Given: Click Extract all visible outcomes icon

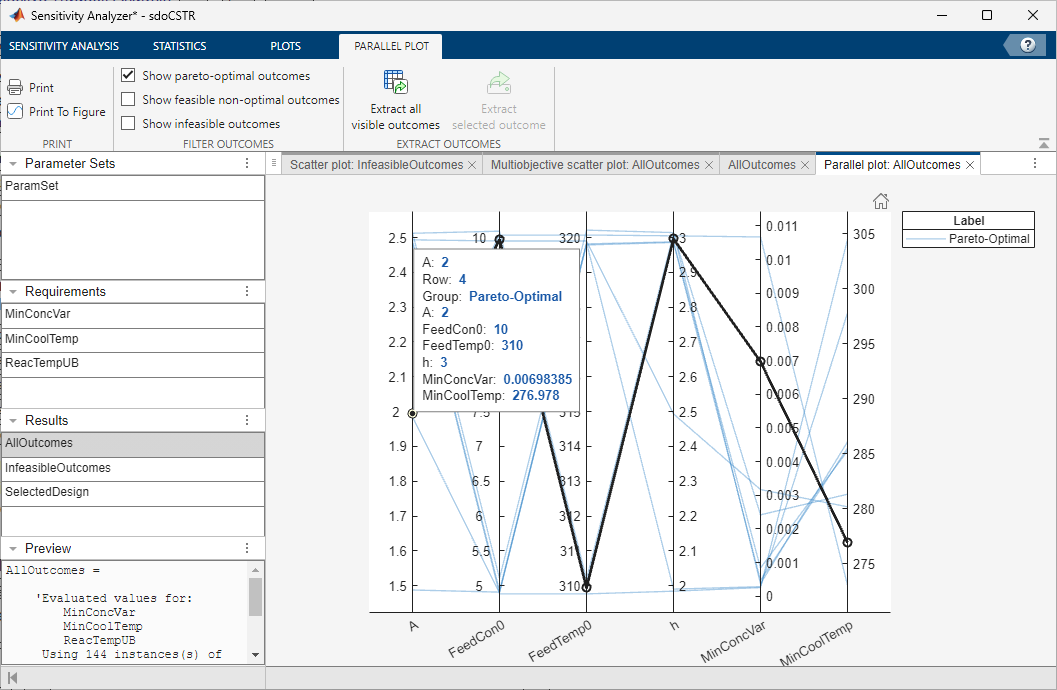Looking at the screenshot, I should (395, 83).
